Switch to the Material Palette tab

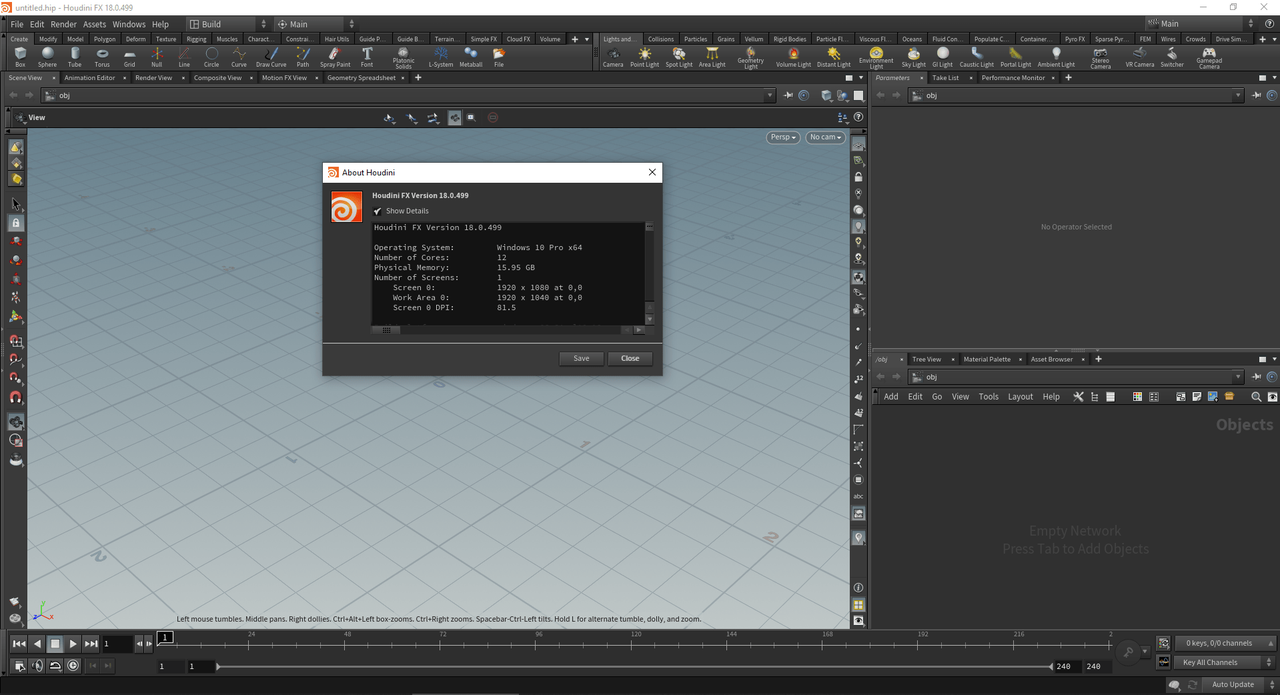(x=987, y=359)
